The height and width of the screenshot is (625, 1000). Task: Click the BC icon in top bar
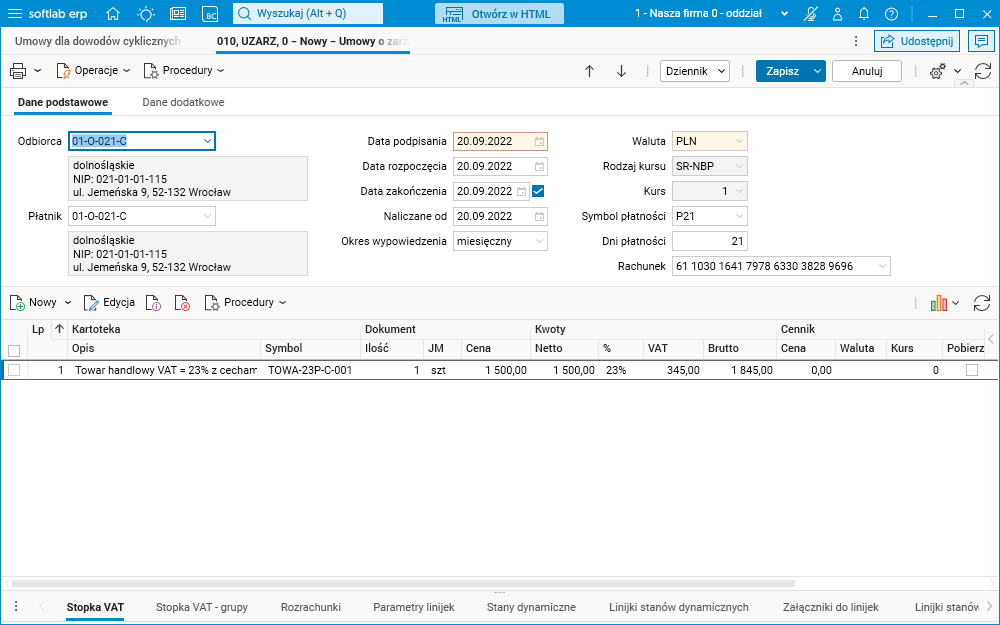210,14
